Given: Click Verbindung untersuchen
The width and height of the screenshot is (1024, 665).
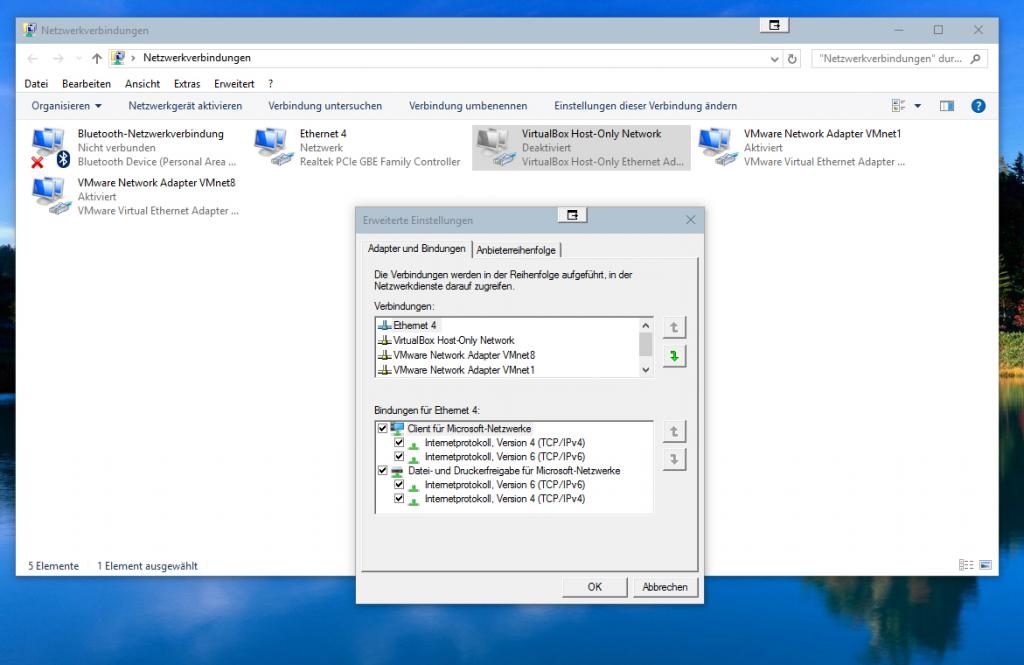Looking at the screenshot, I should coord(325,106).
